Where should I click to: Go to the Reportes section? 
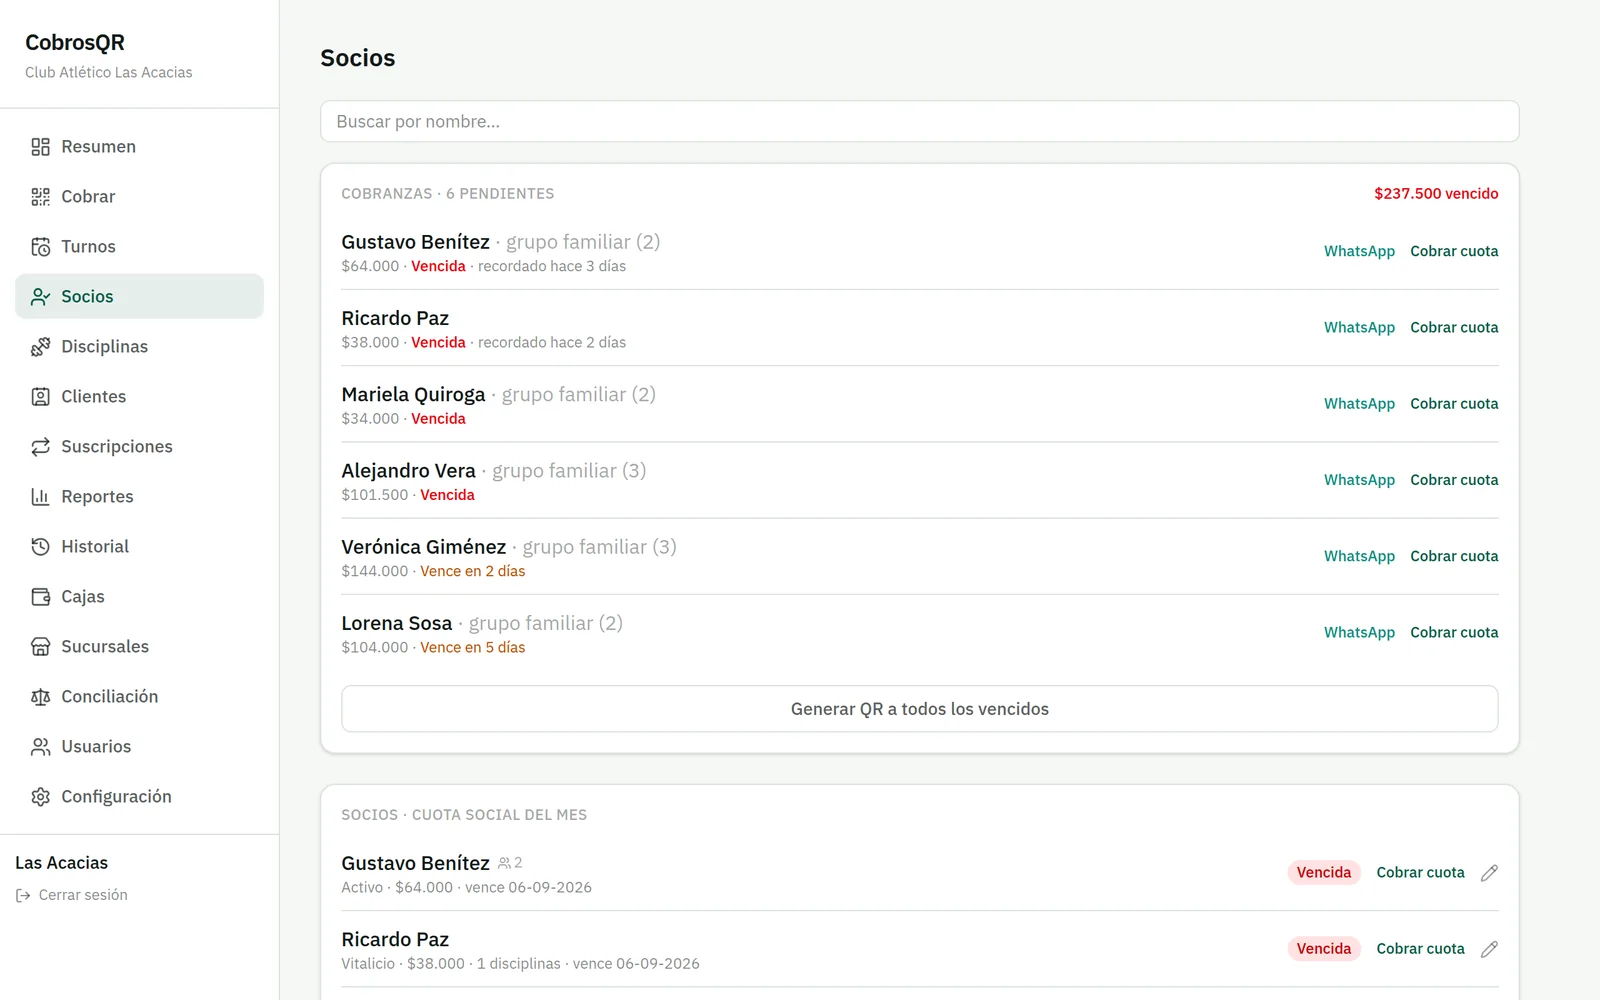click(x=139, y=497)
